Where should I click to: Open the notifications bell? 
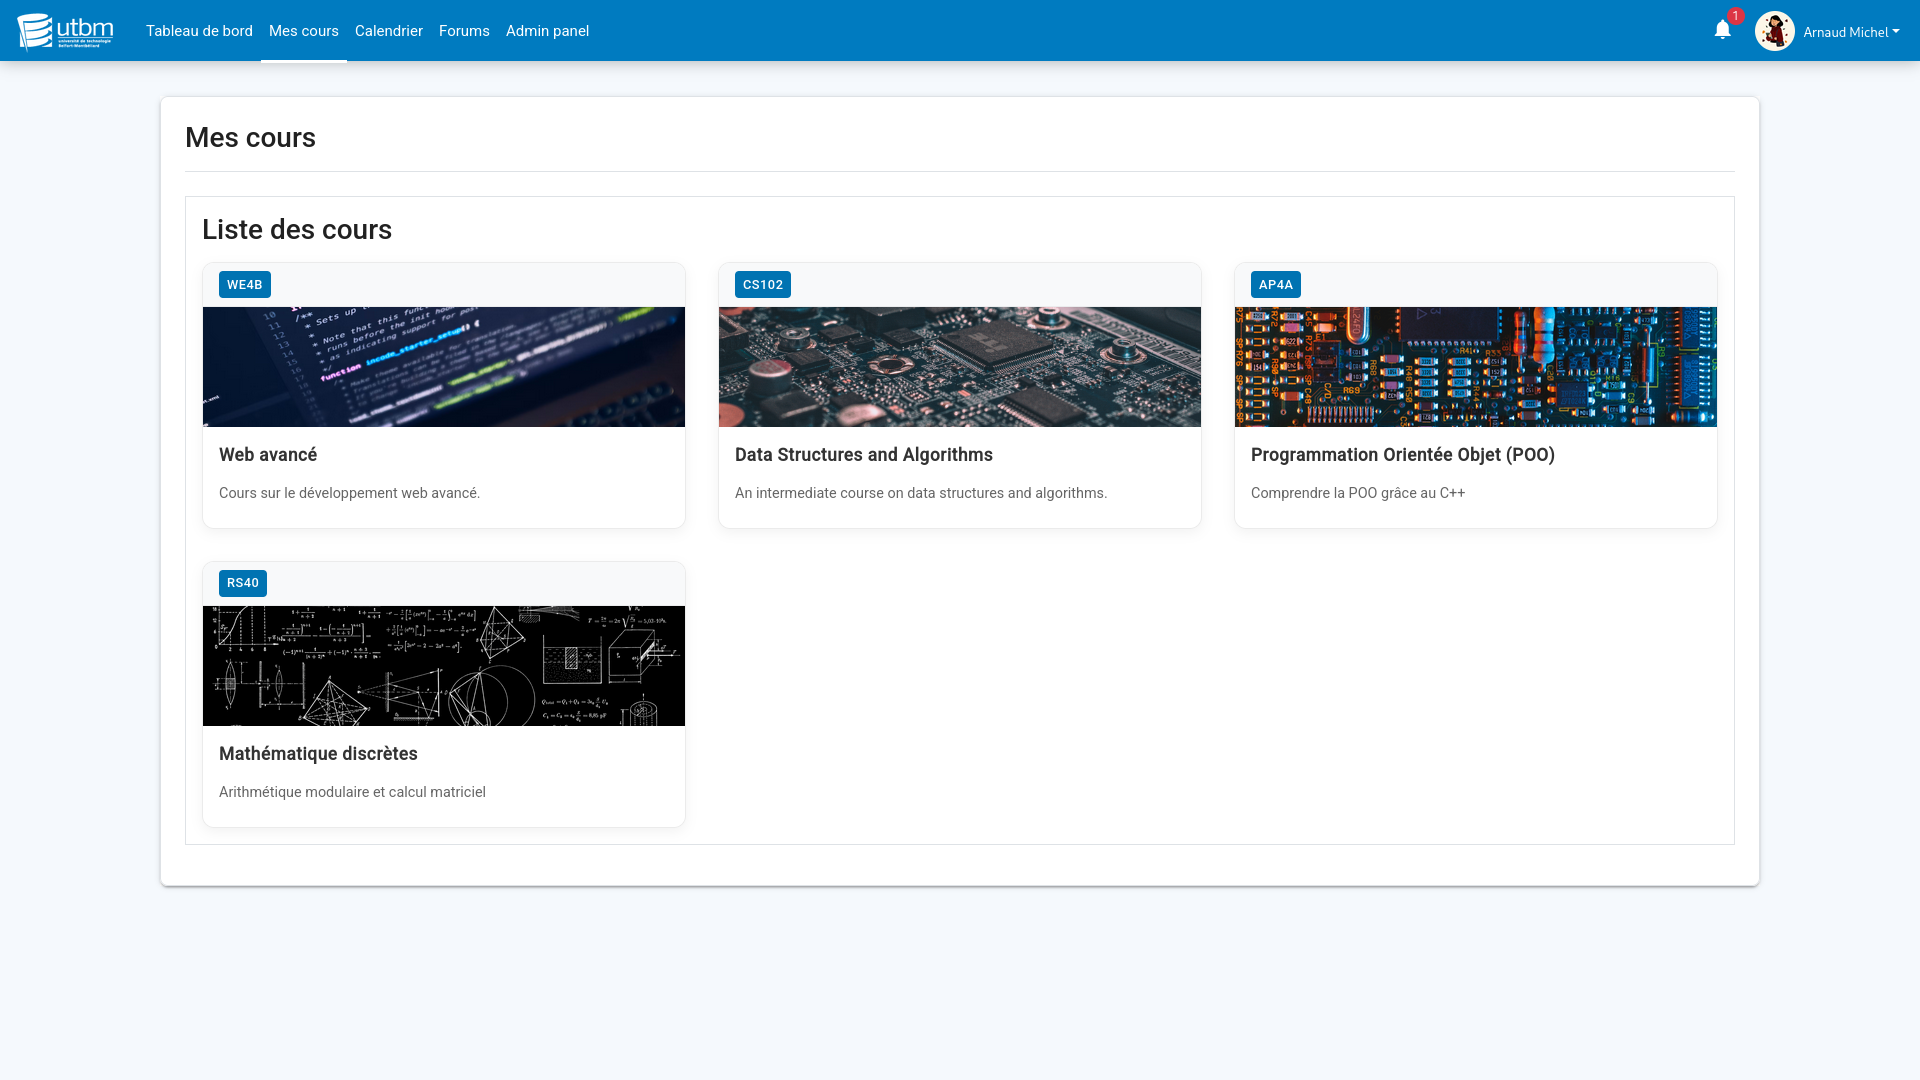click(x=1722, y=30)
